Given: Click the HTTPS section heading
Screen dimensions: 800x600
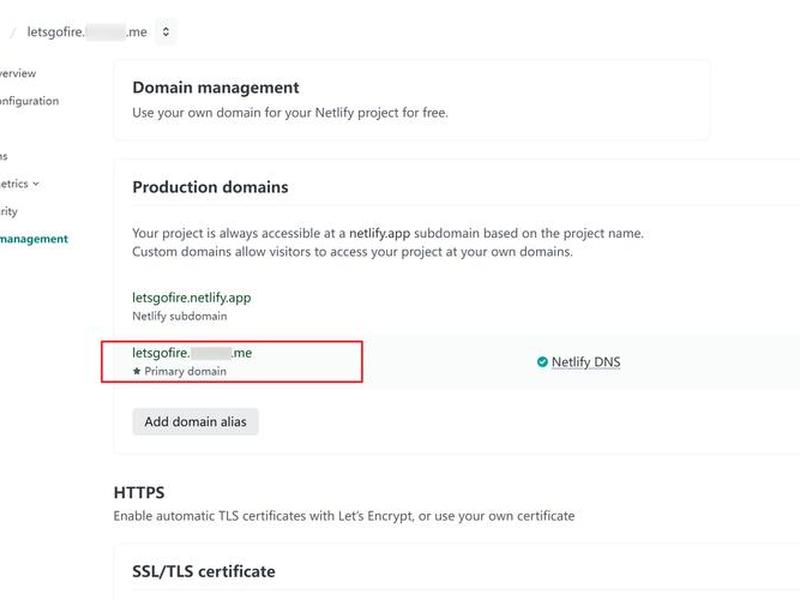Looking at the screenshot, I should click(139, 492).
